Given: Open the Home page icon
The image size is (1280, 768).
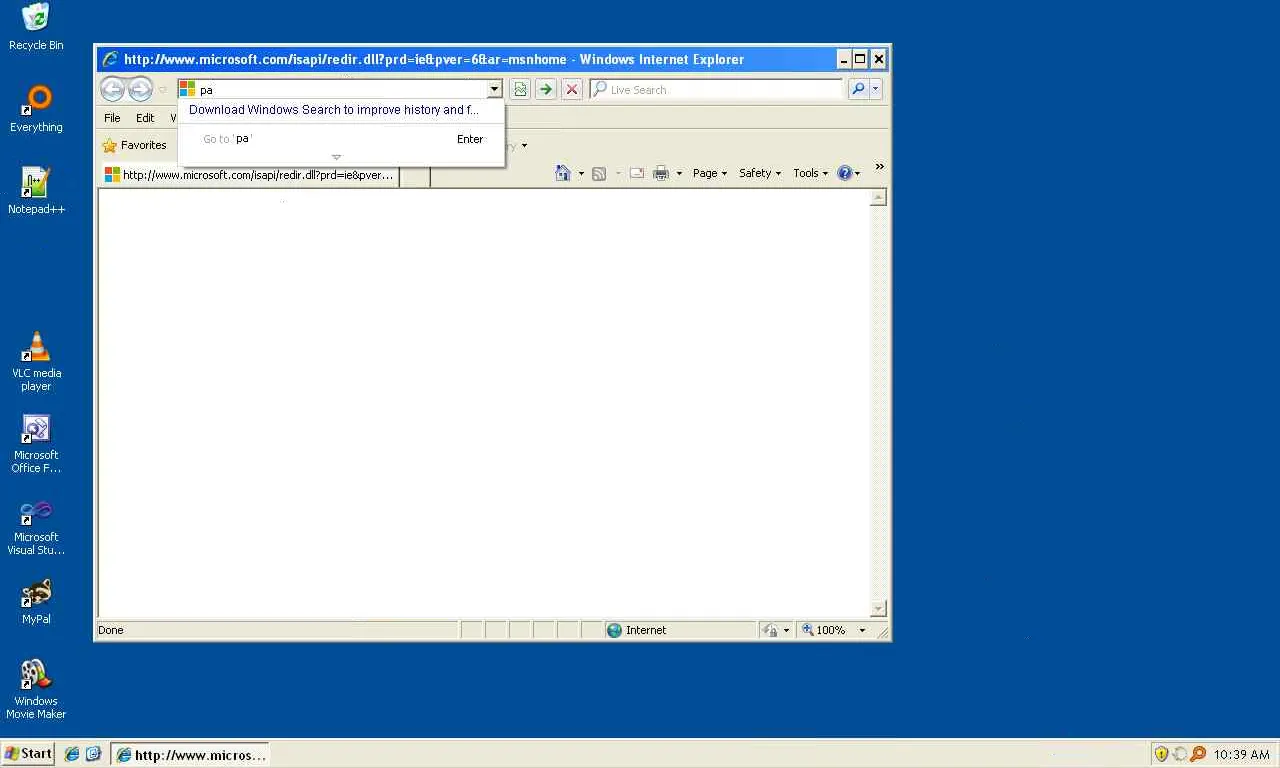Looking at the screenshot, I should coord(563,173).
